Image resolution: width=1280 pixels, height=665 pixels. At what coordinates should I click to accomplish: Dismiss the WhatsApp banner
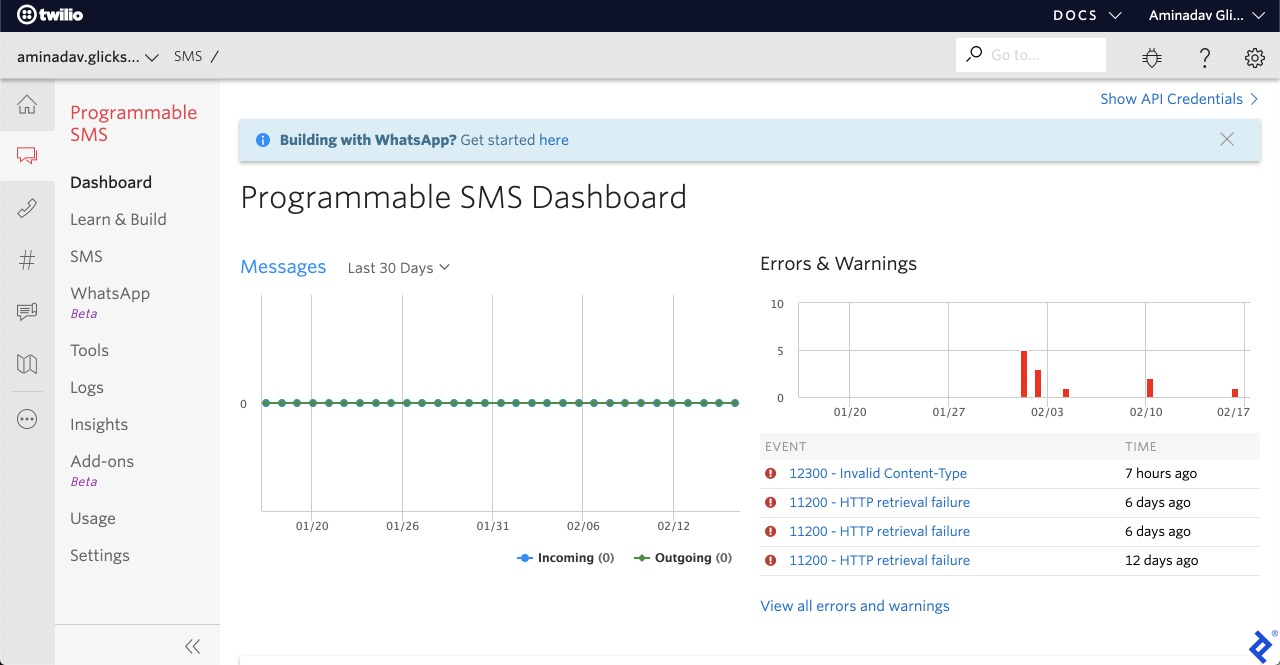click(1227, 140)
